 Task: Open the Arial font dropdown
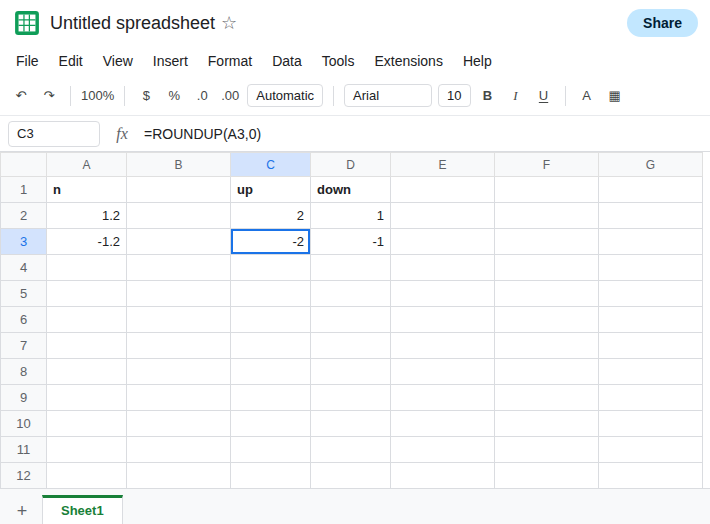[x=388, y=96]
